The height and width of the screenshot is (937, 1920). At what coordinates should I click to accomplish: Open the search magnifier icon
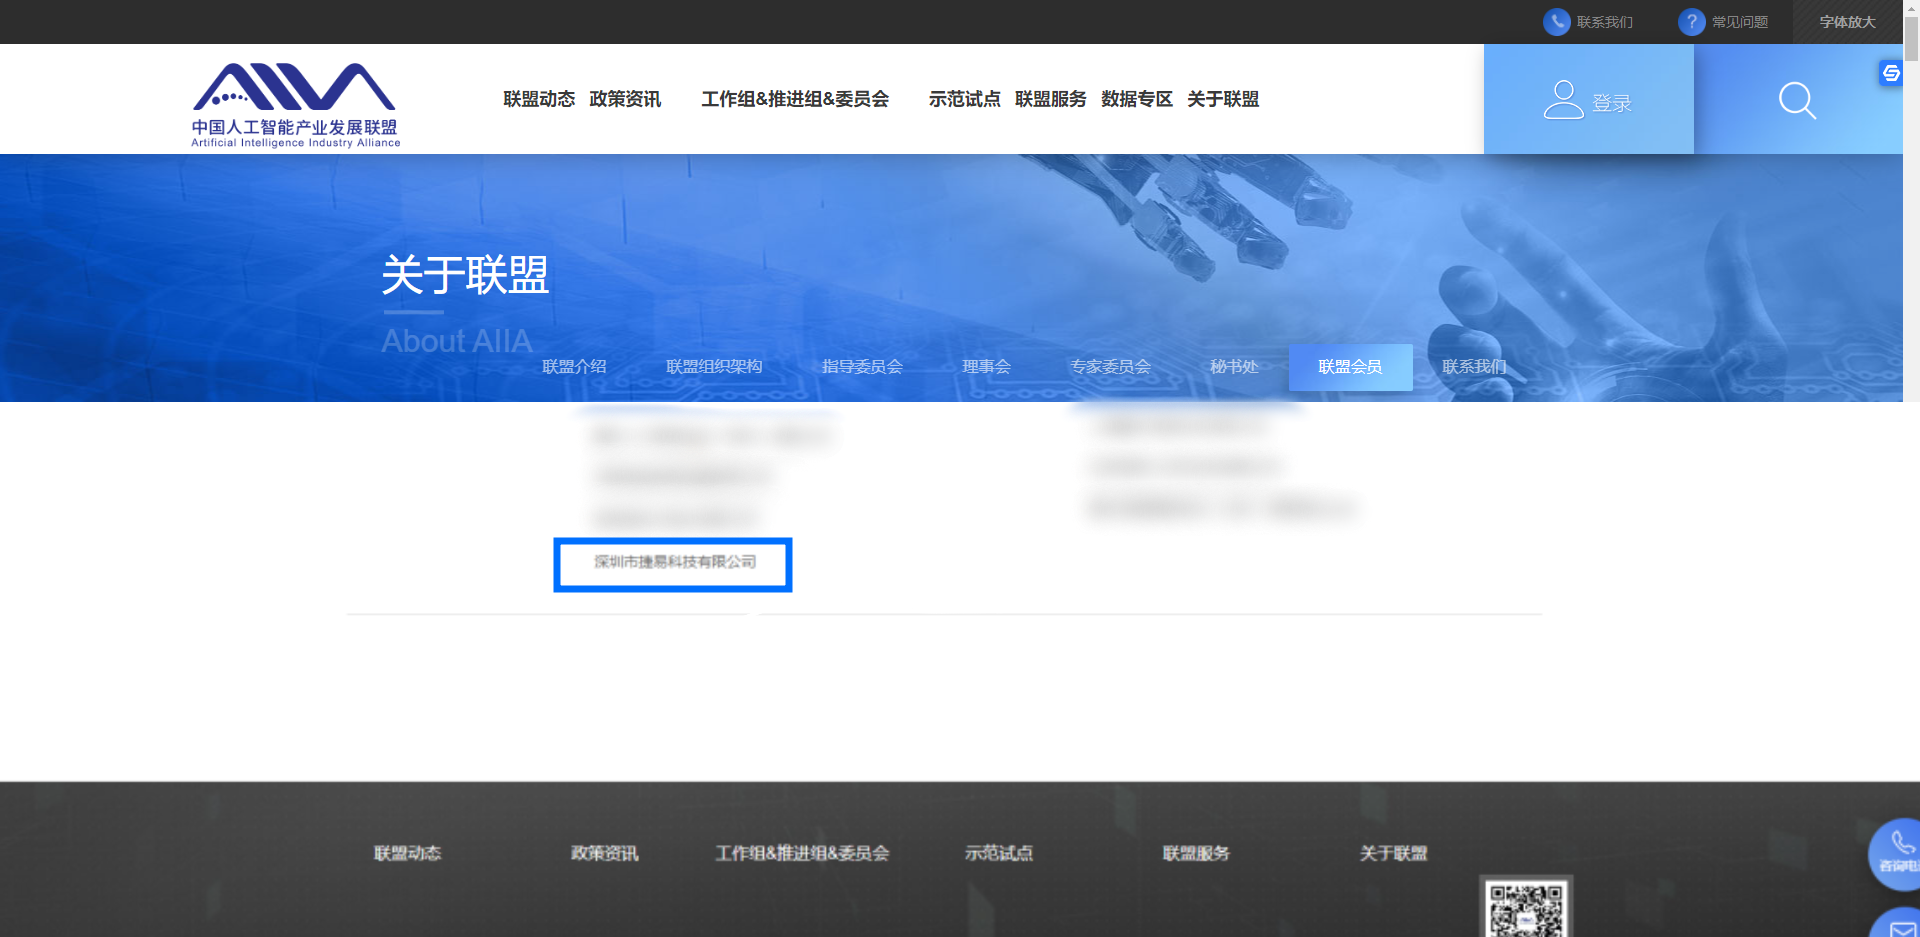coord(1797,100)
